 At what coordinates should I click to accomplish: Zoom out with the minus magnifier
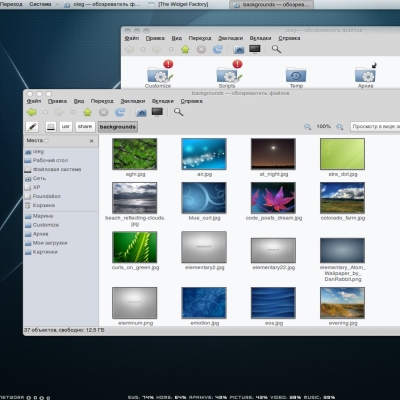[x=307, y=127]
